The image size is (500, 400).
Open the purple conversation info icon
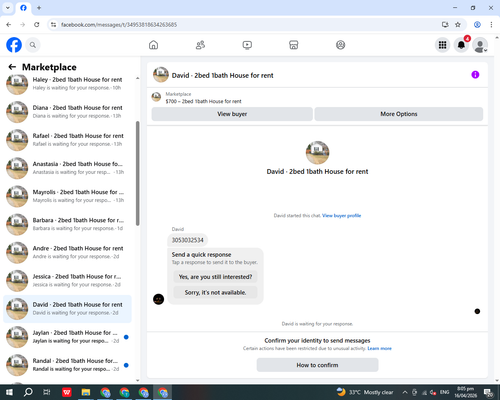pyautogui.click(x=475, y=75)
